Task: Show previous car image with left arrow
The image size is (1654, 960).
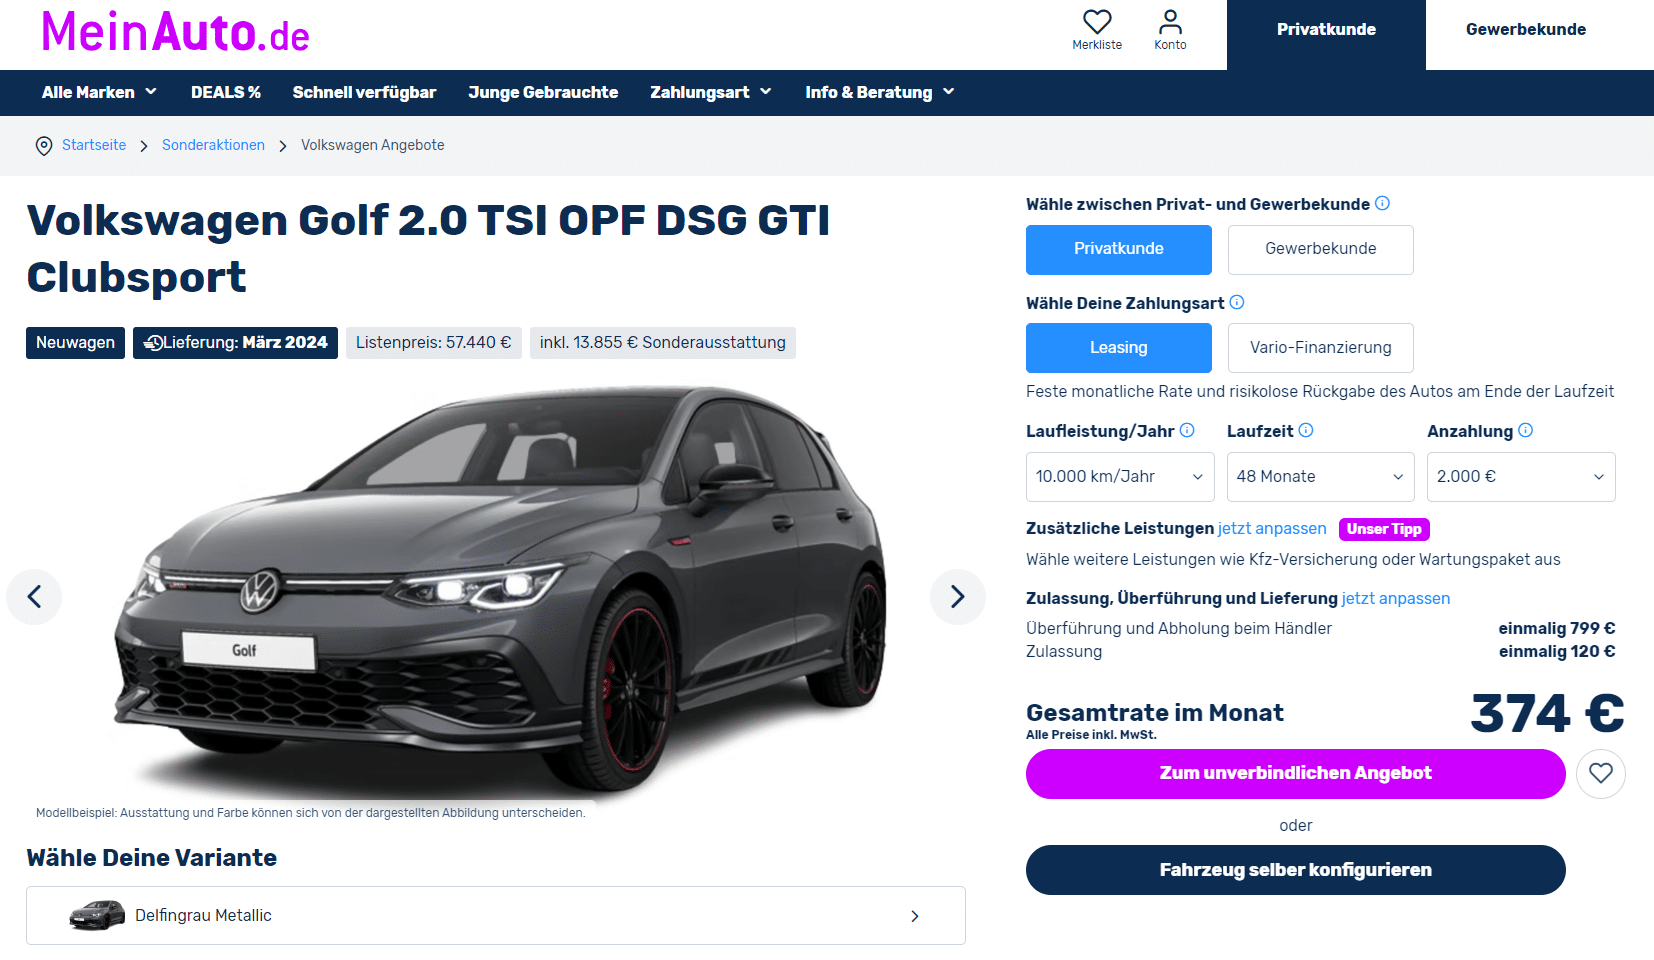Action: click(x=34, y=597)
